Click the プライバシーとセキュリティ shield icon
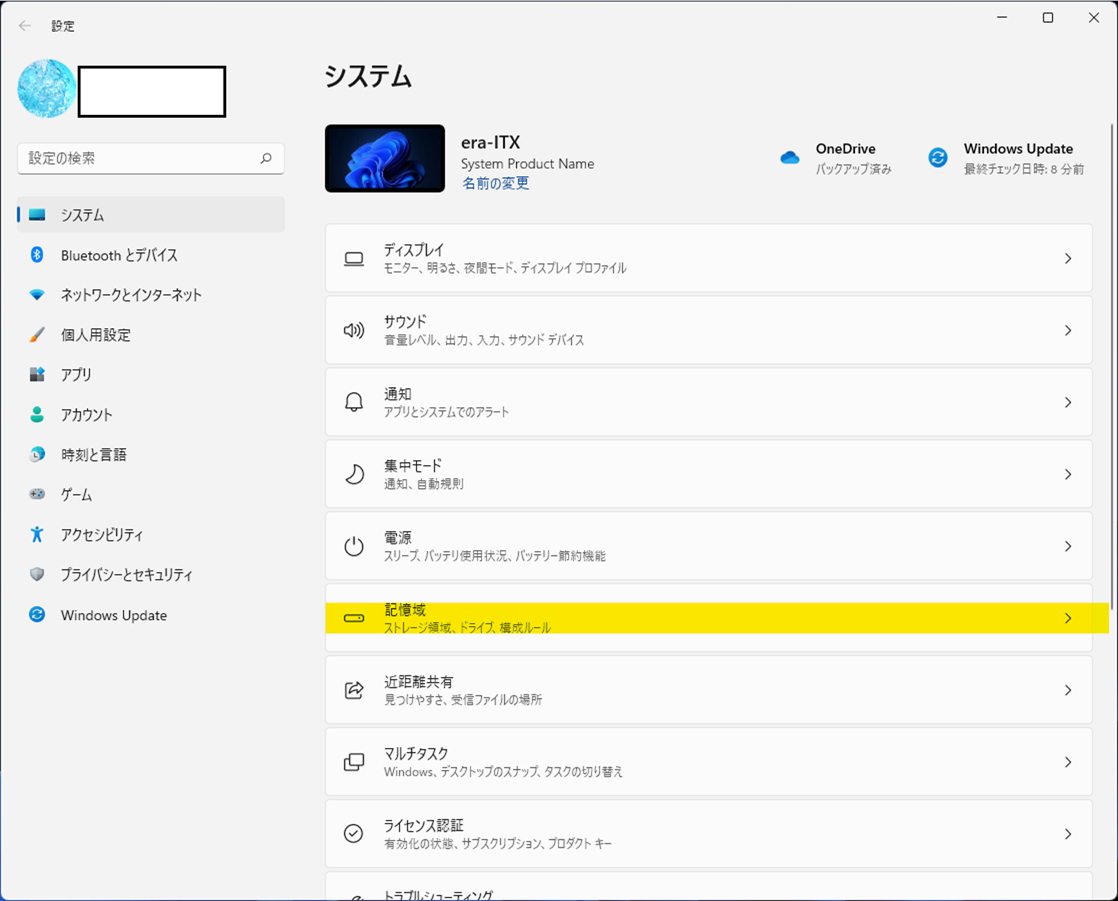This screenshot has width=1118, height=901. 37,575
